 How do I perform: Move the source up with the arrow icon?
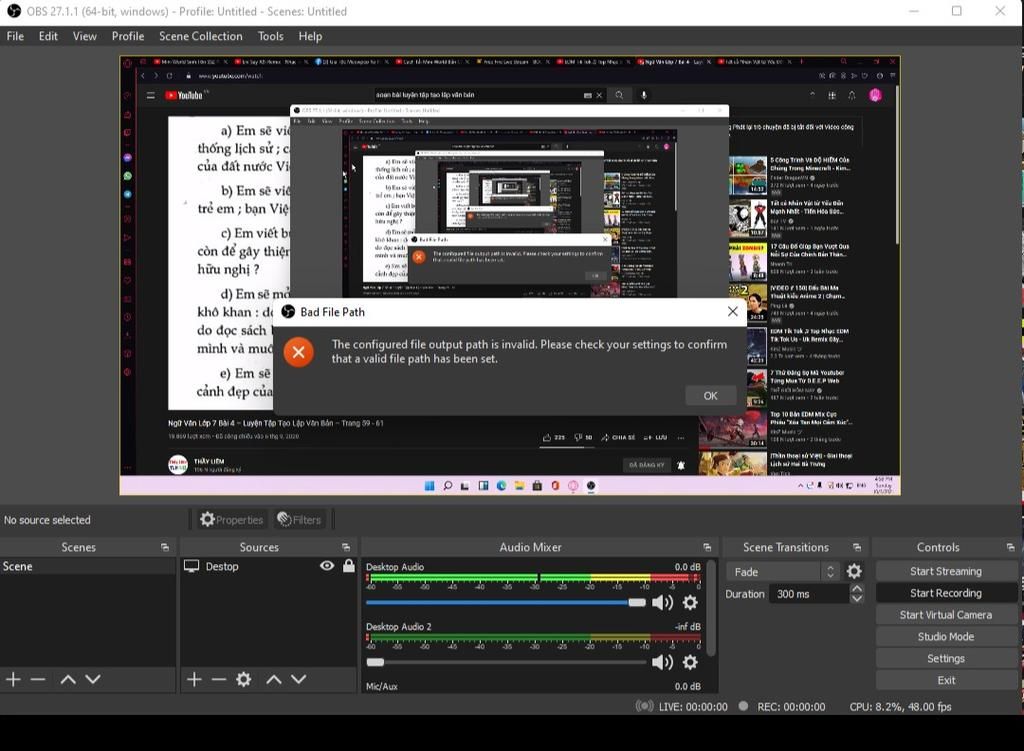pos(274,680)
